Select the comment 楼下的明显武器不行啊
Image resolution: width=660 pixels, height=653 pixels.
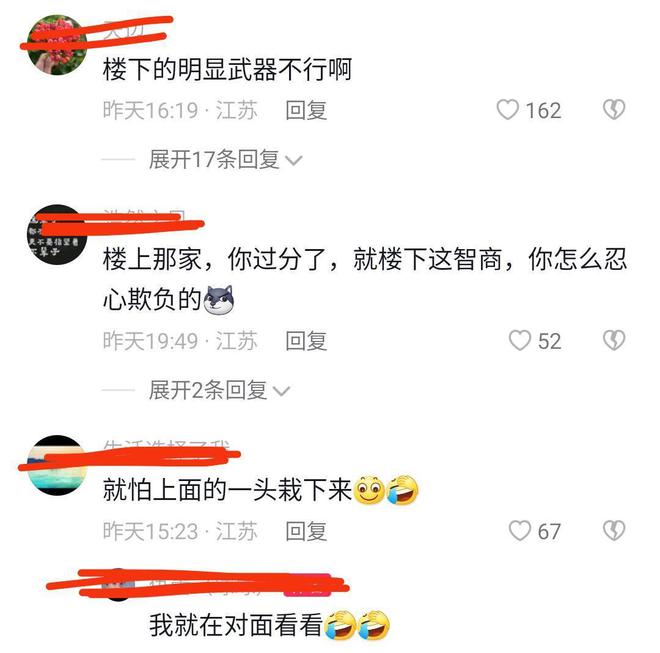[x=227, y=69]
